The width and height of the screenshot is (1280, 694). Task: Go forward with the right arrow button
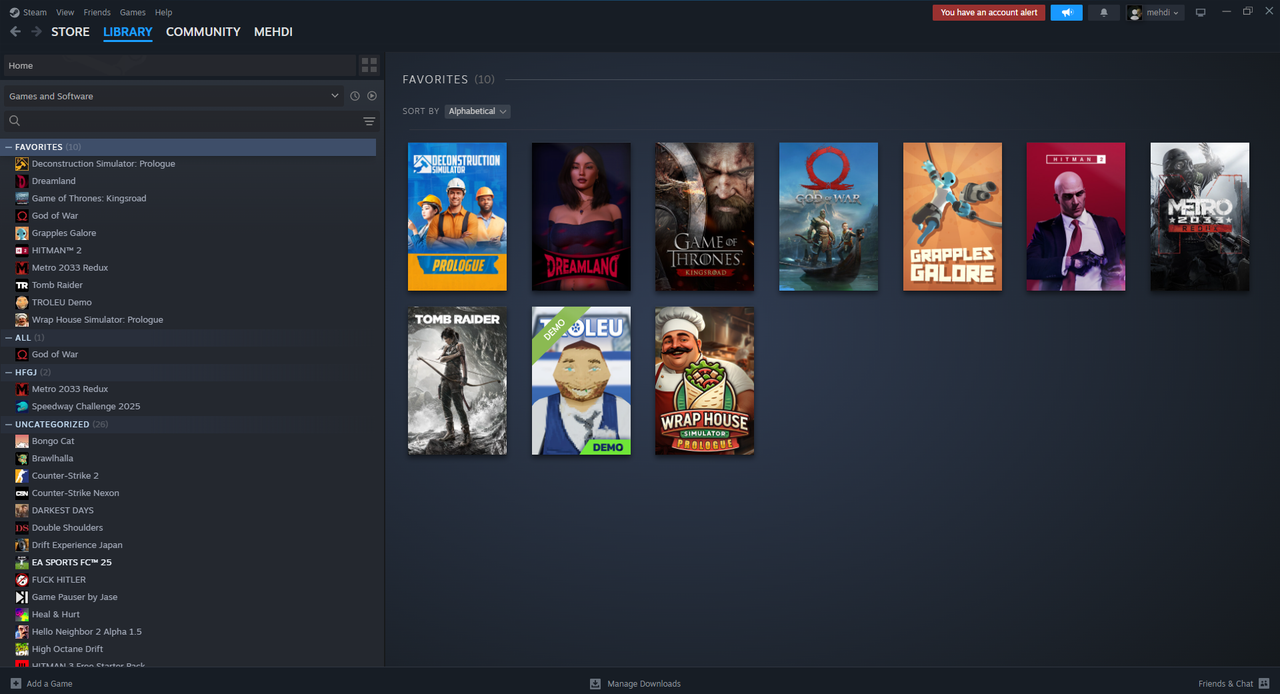pos(36,32)
